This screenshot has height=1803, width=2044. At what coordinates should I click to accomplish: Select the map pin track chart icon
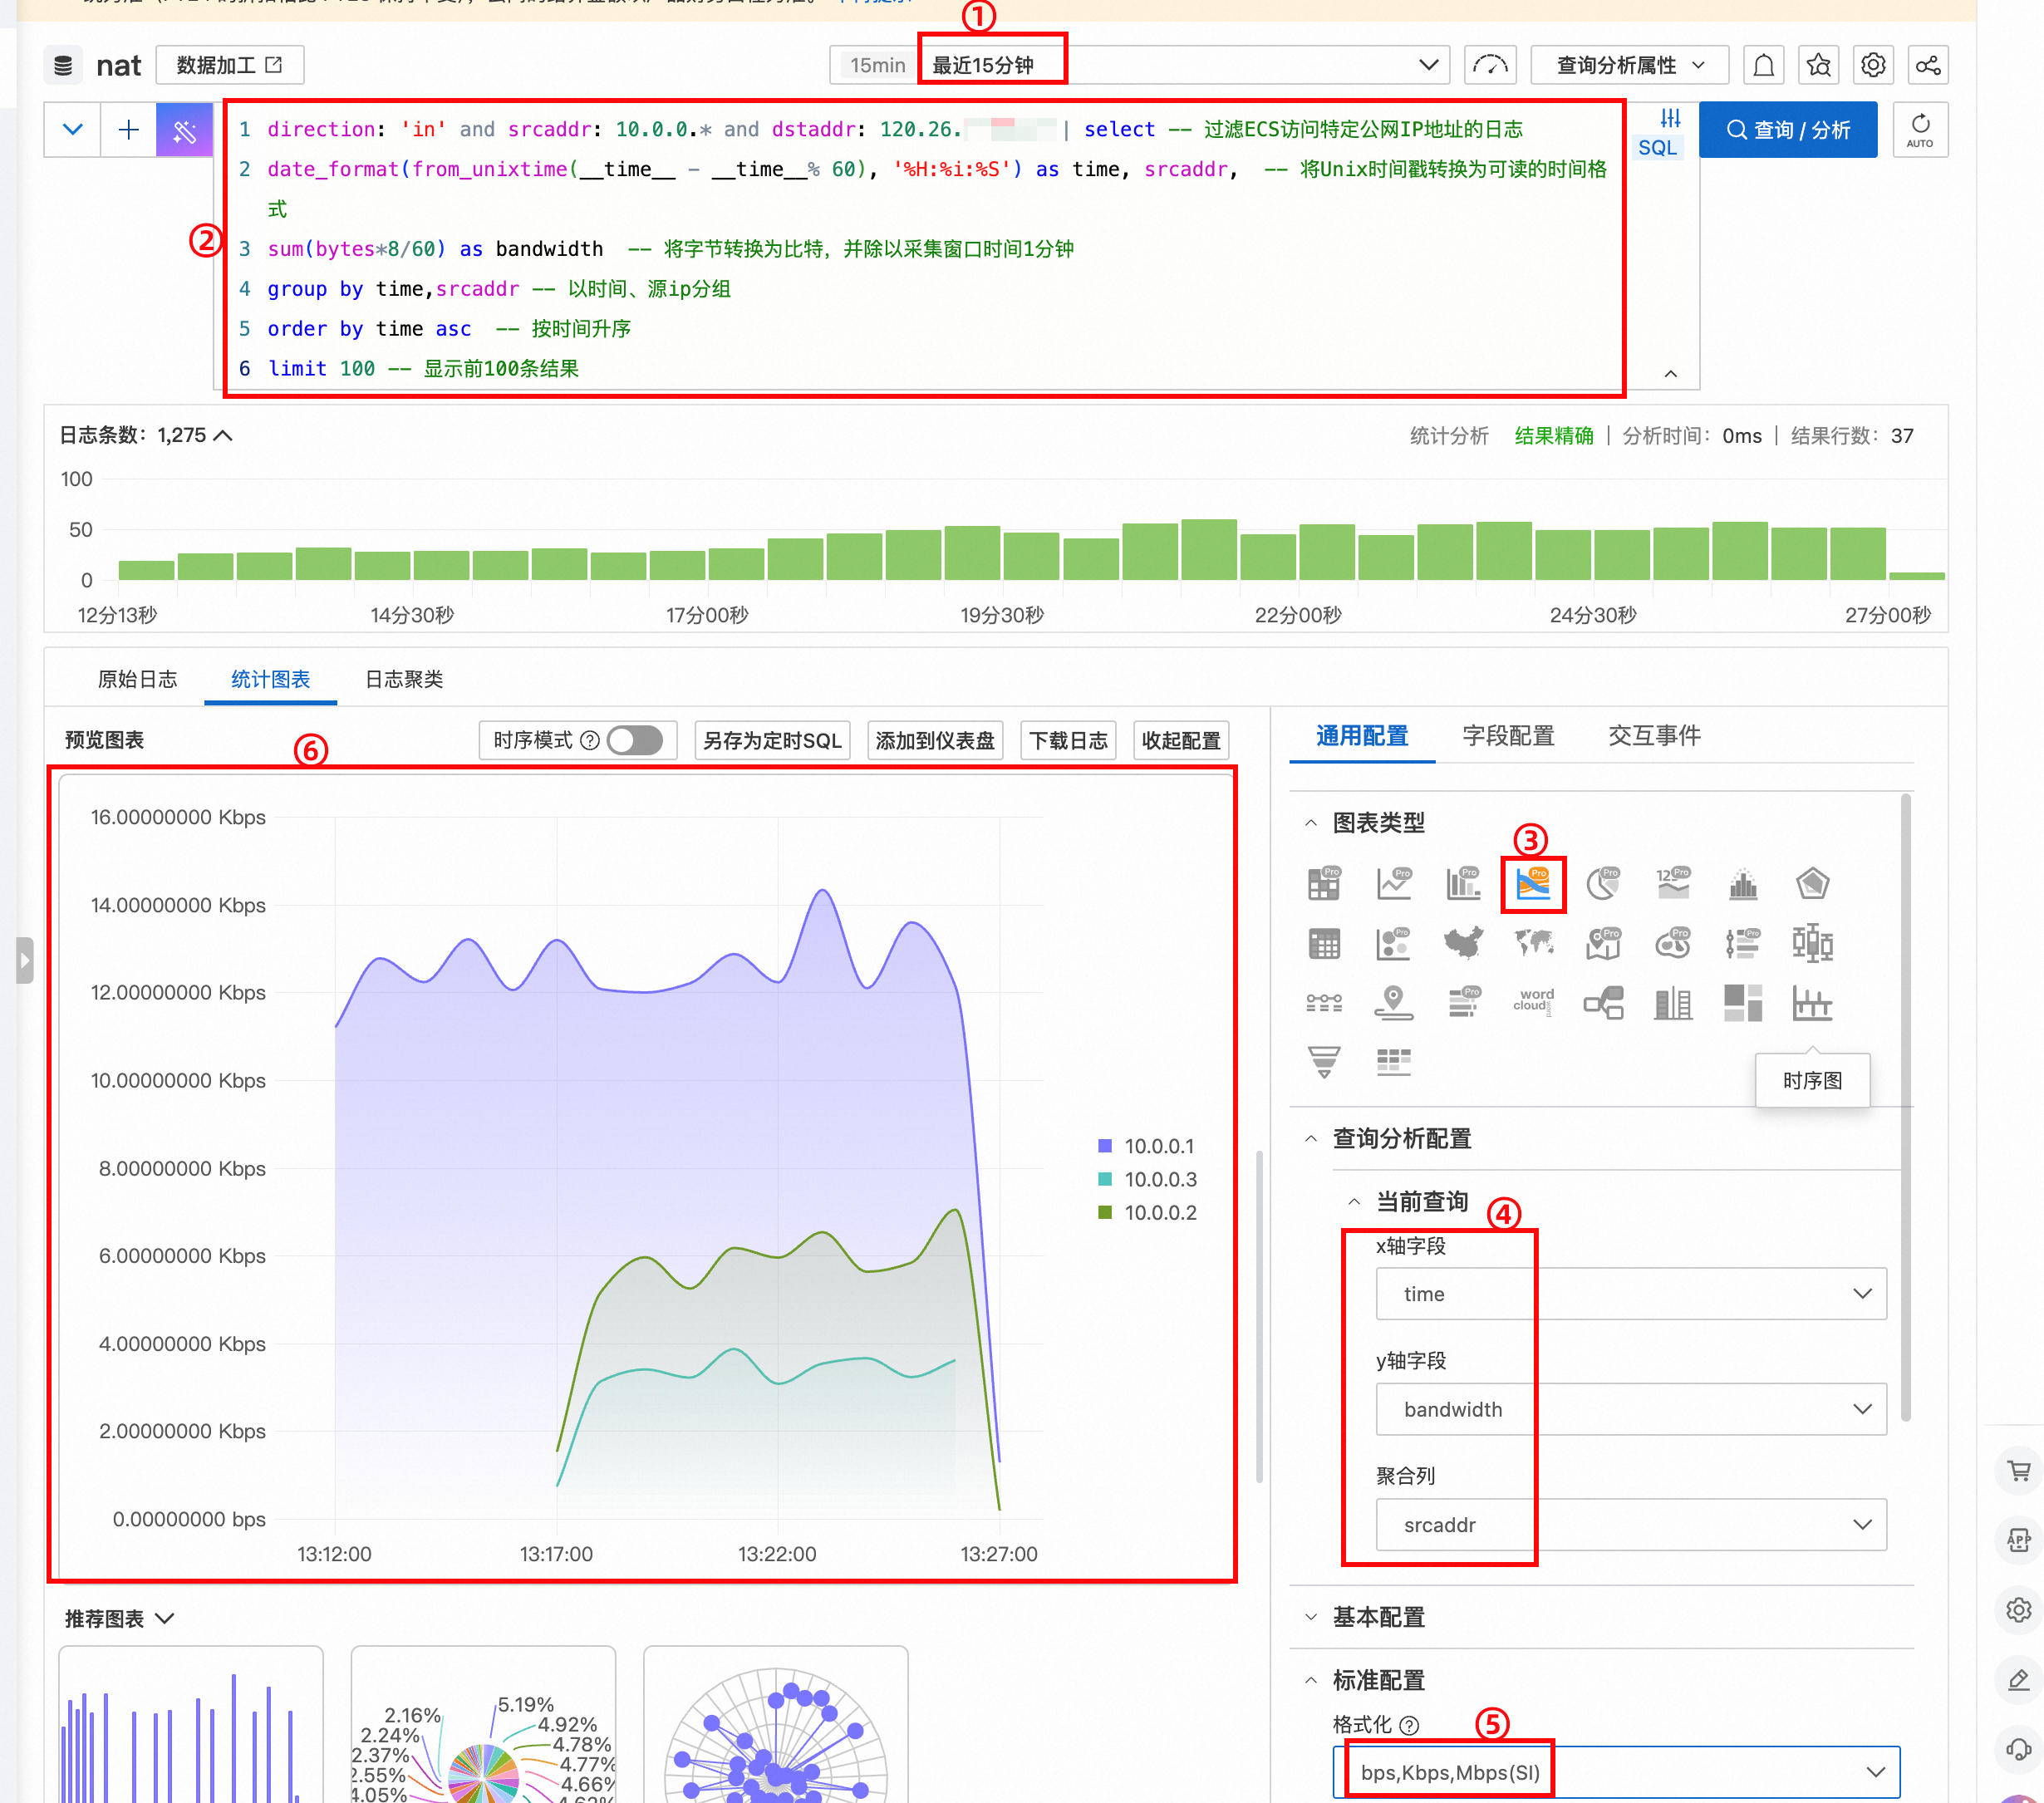[x=1394, y=1002]
